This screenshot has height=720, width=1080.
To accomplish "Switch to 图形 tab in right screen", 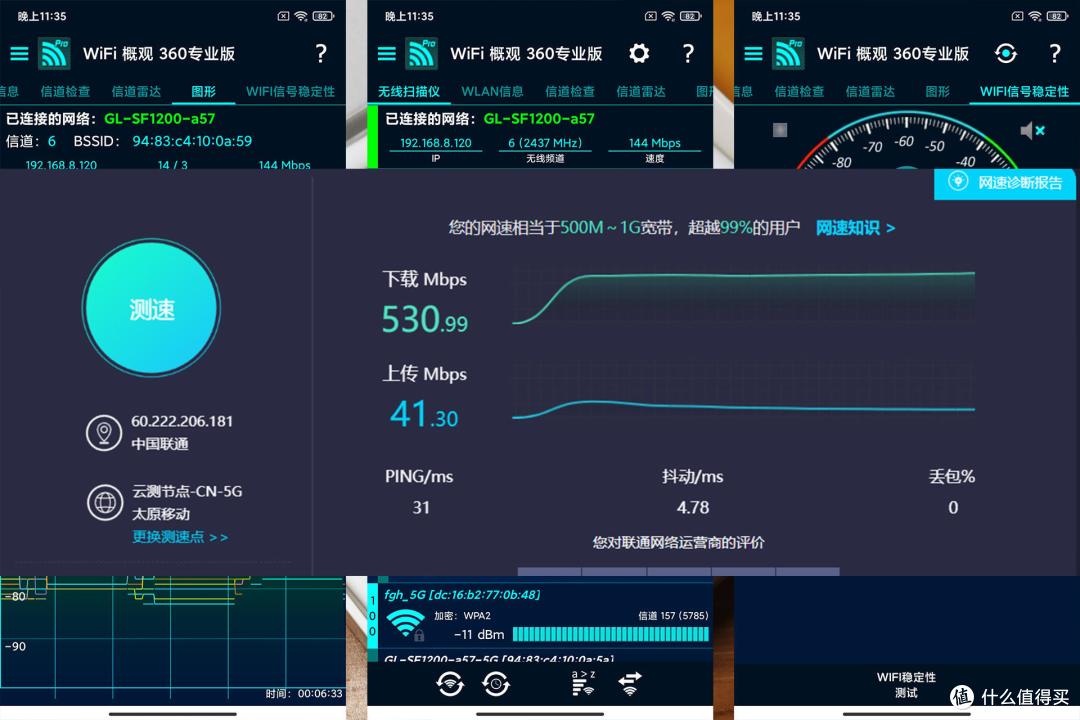I will [937, 92].
